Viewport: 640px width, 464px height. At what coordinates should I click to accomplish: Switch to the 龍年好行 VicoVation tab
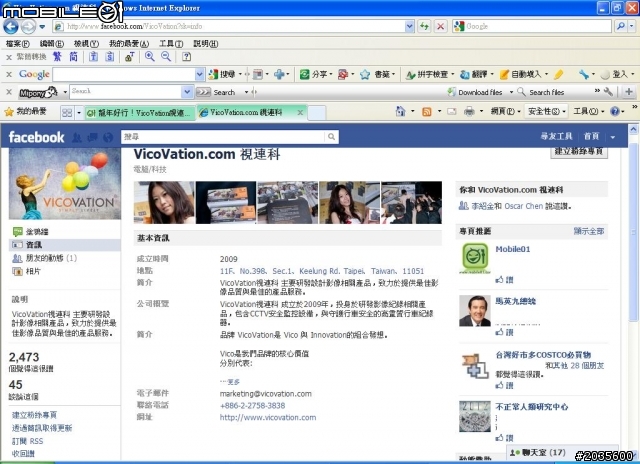pos(140,113)
